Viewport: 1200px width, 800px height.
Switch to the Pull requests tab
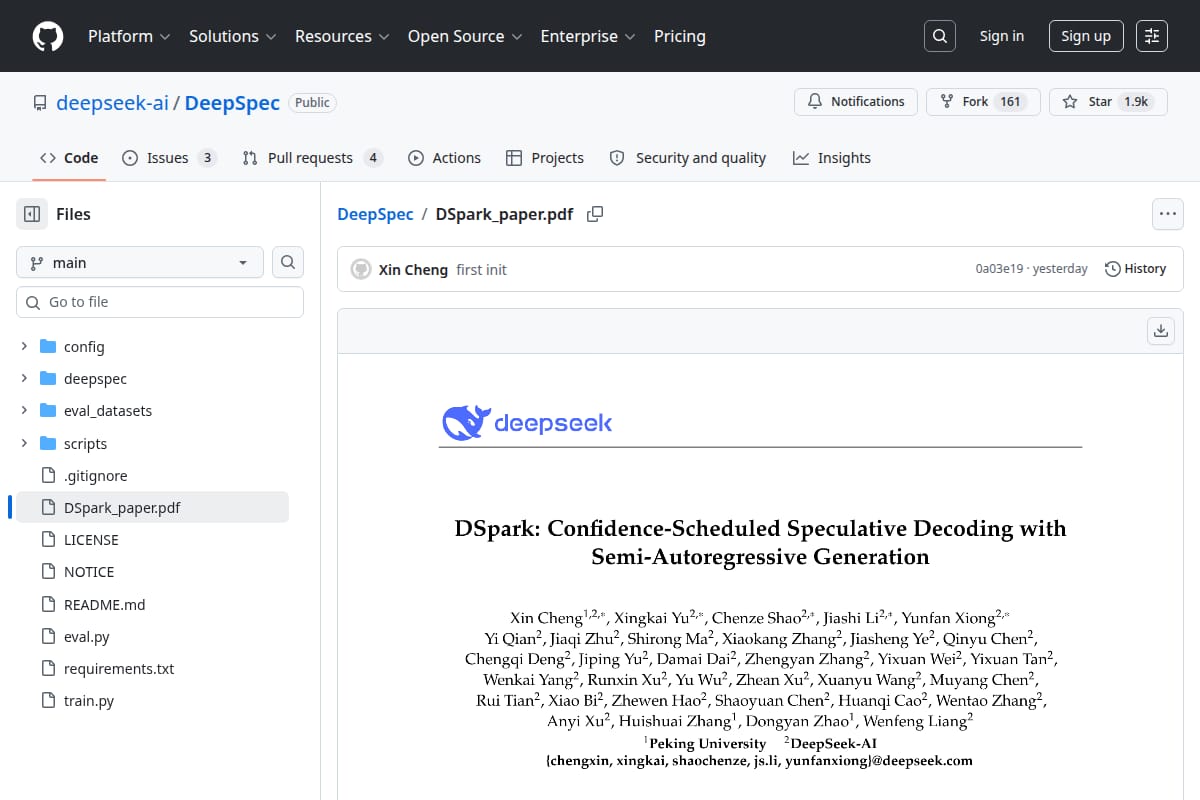[x=312, y=158]
